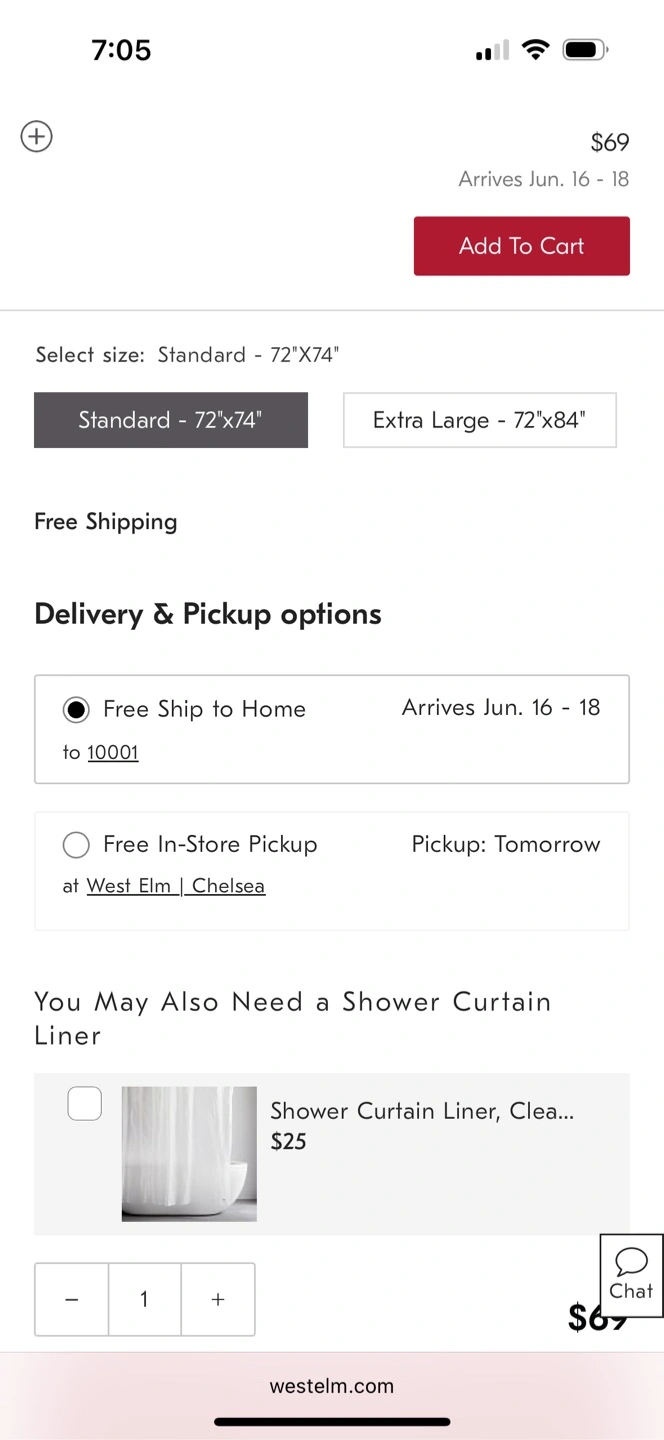Open the Chat speech bubble widget
Image resolution: width=664 pixels, height=1440 pixels.
click(631, 1274)
